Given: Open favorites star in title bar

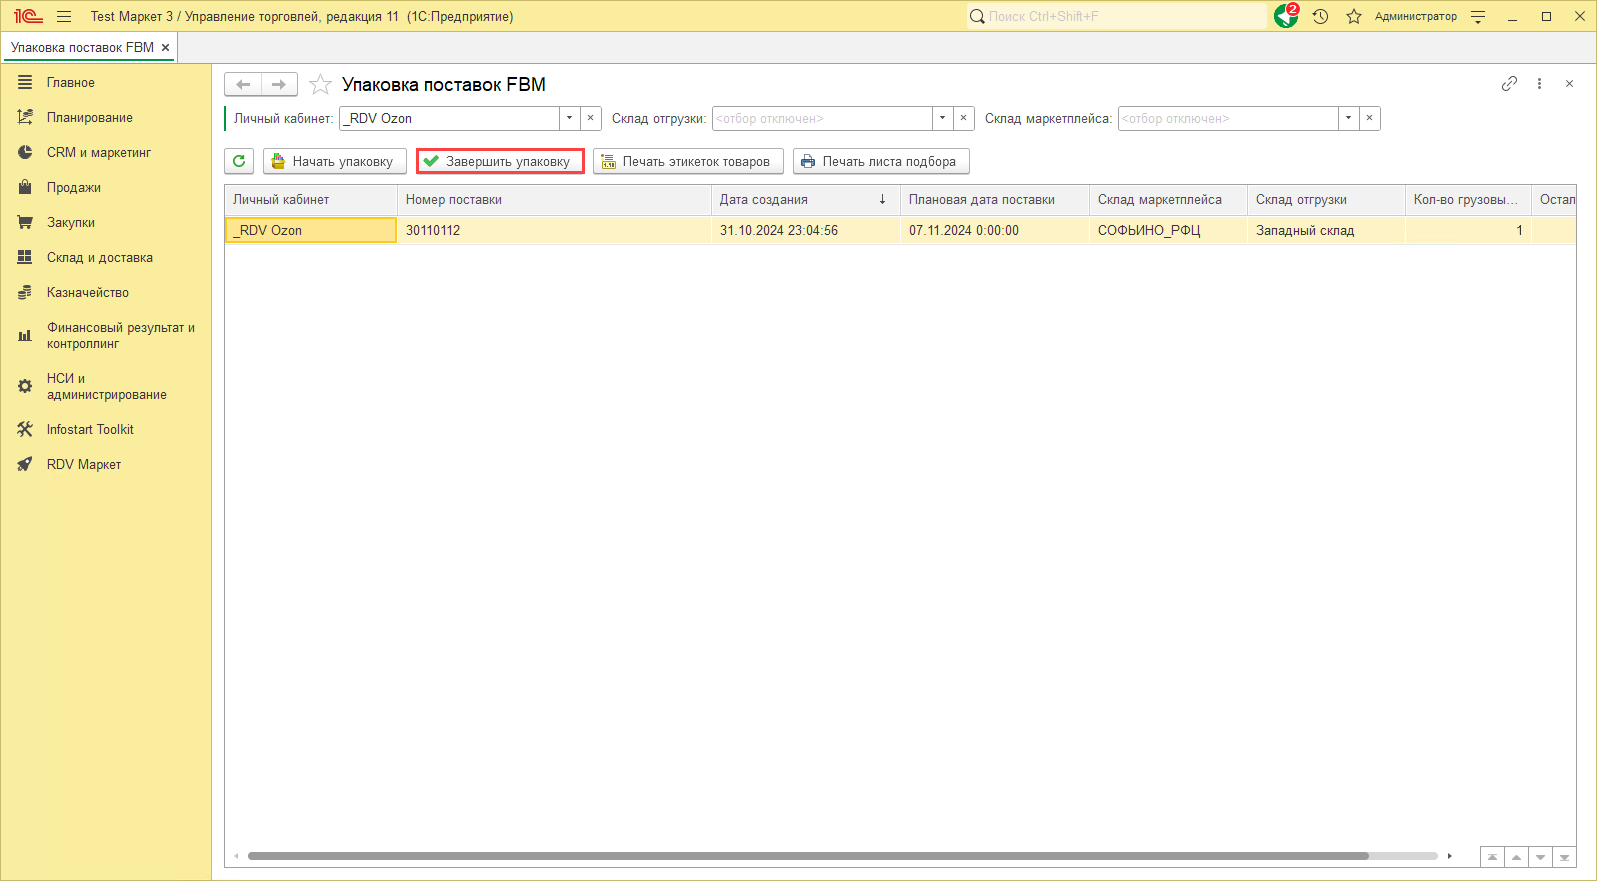Looking at the screenshot, I should coord(1354,16).
